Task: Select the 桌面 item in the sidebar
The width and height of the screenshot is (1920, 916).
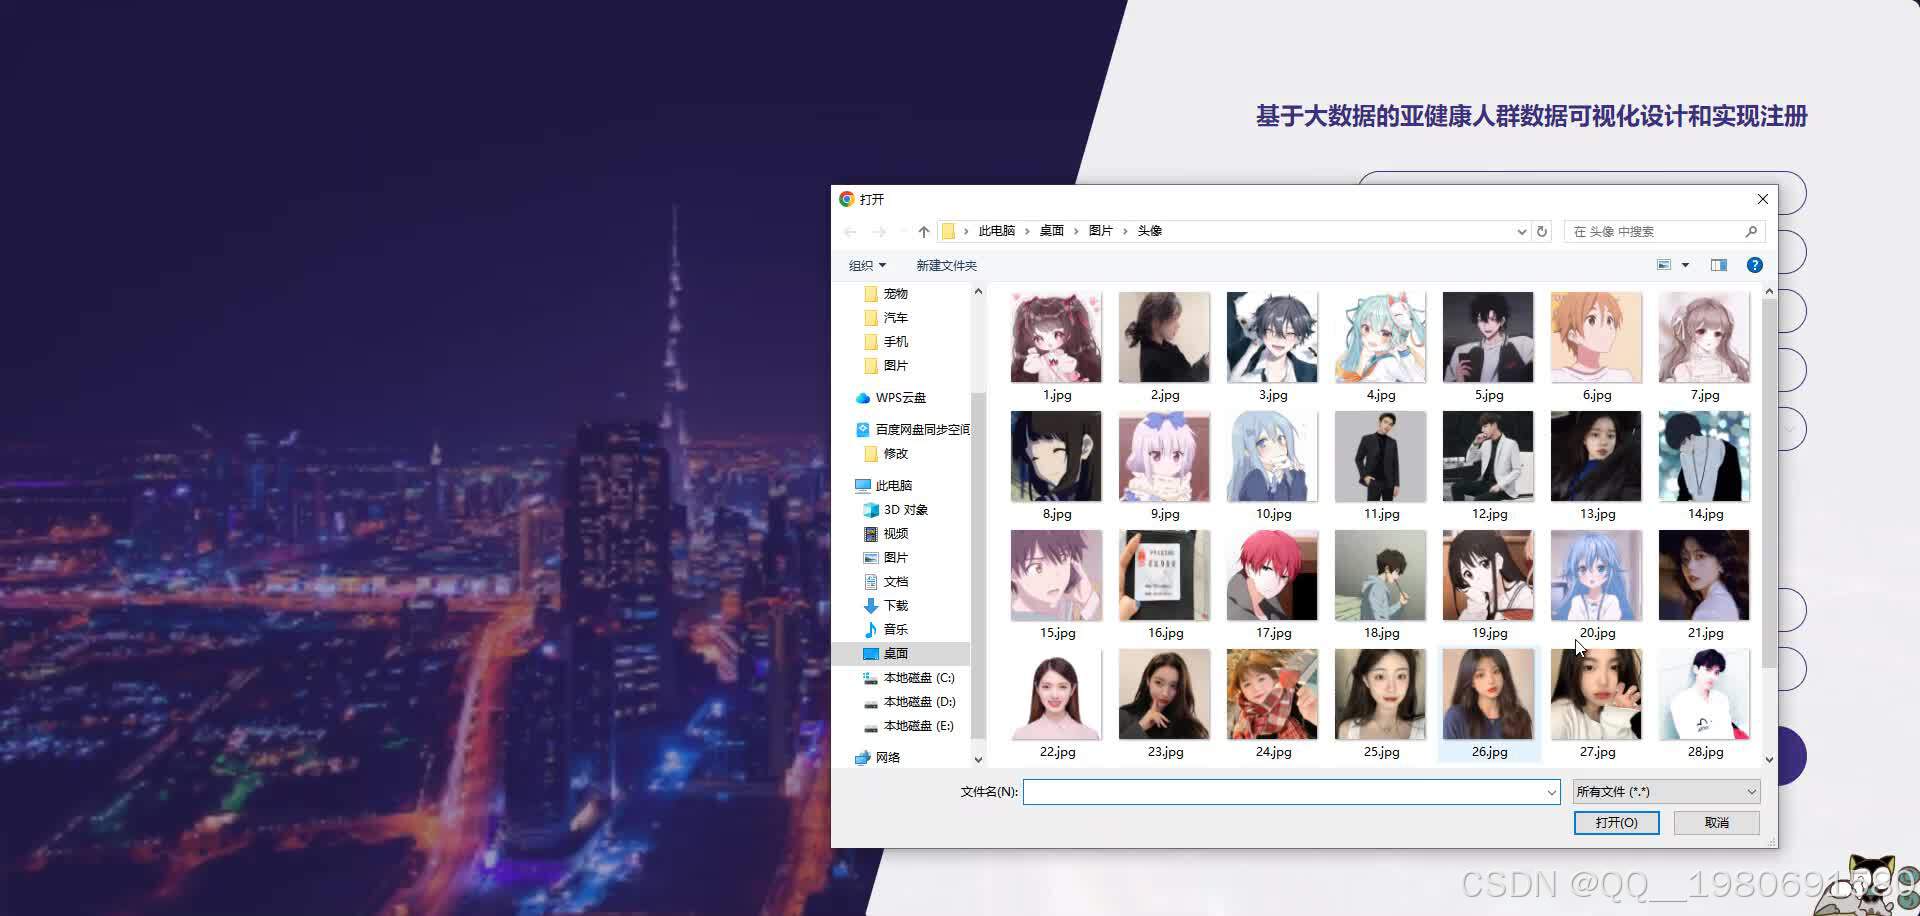Action: click(895, 653)
